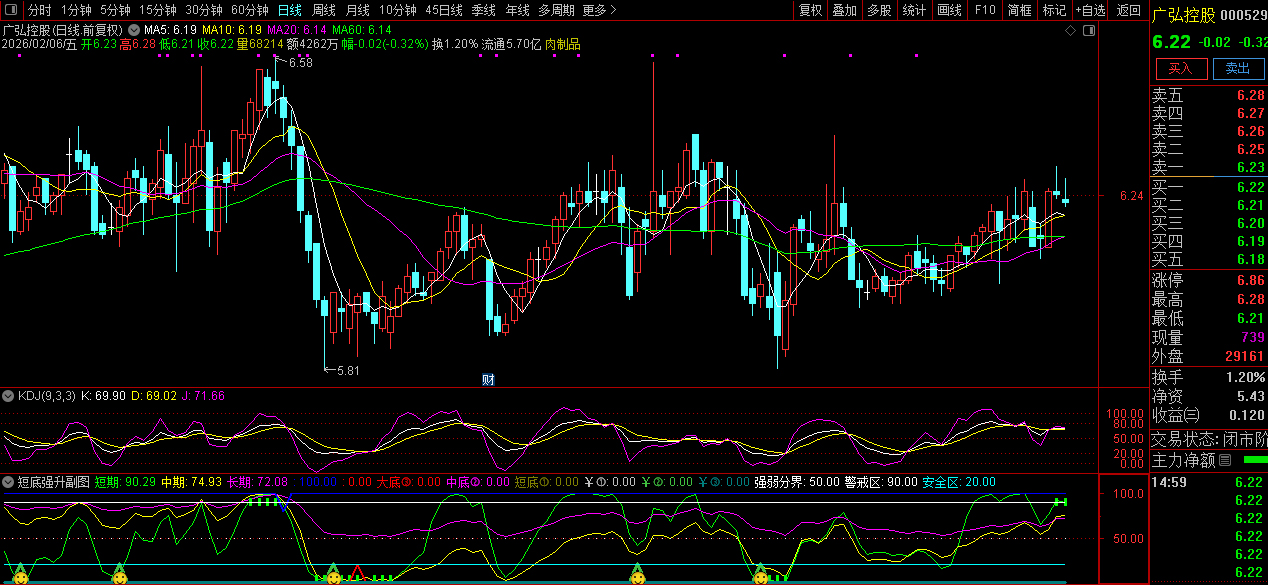Toggle the side panel icon beside the diamond
Image resolution: width=1268 pixels, height=585 pixels.
point(1088,31)
